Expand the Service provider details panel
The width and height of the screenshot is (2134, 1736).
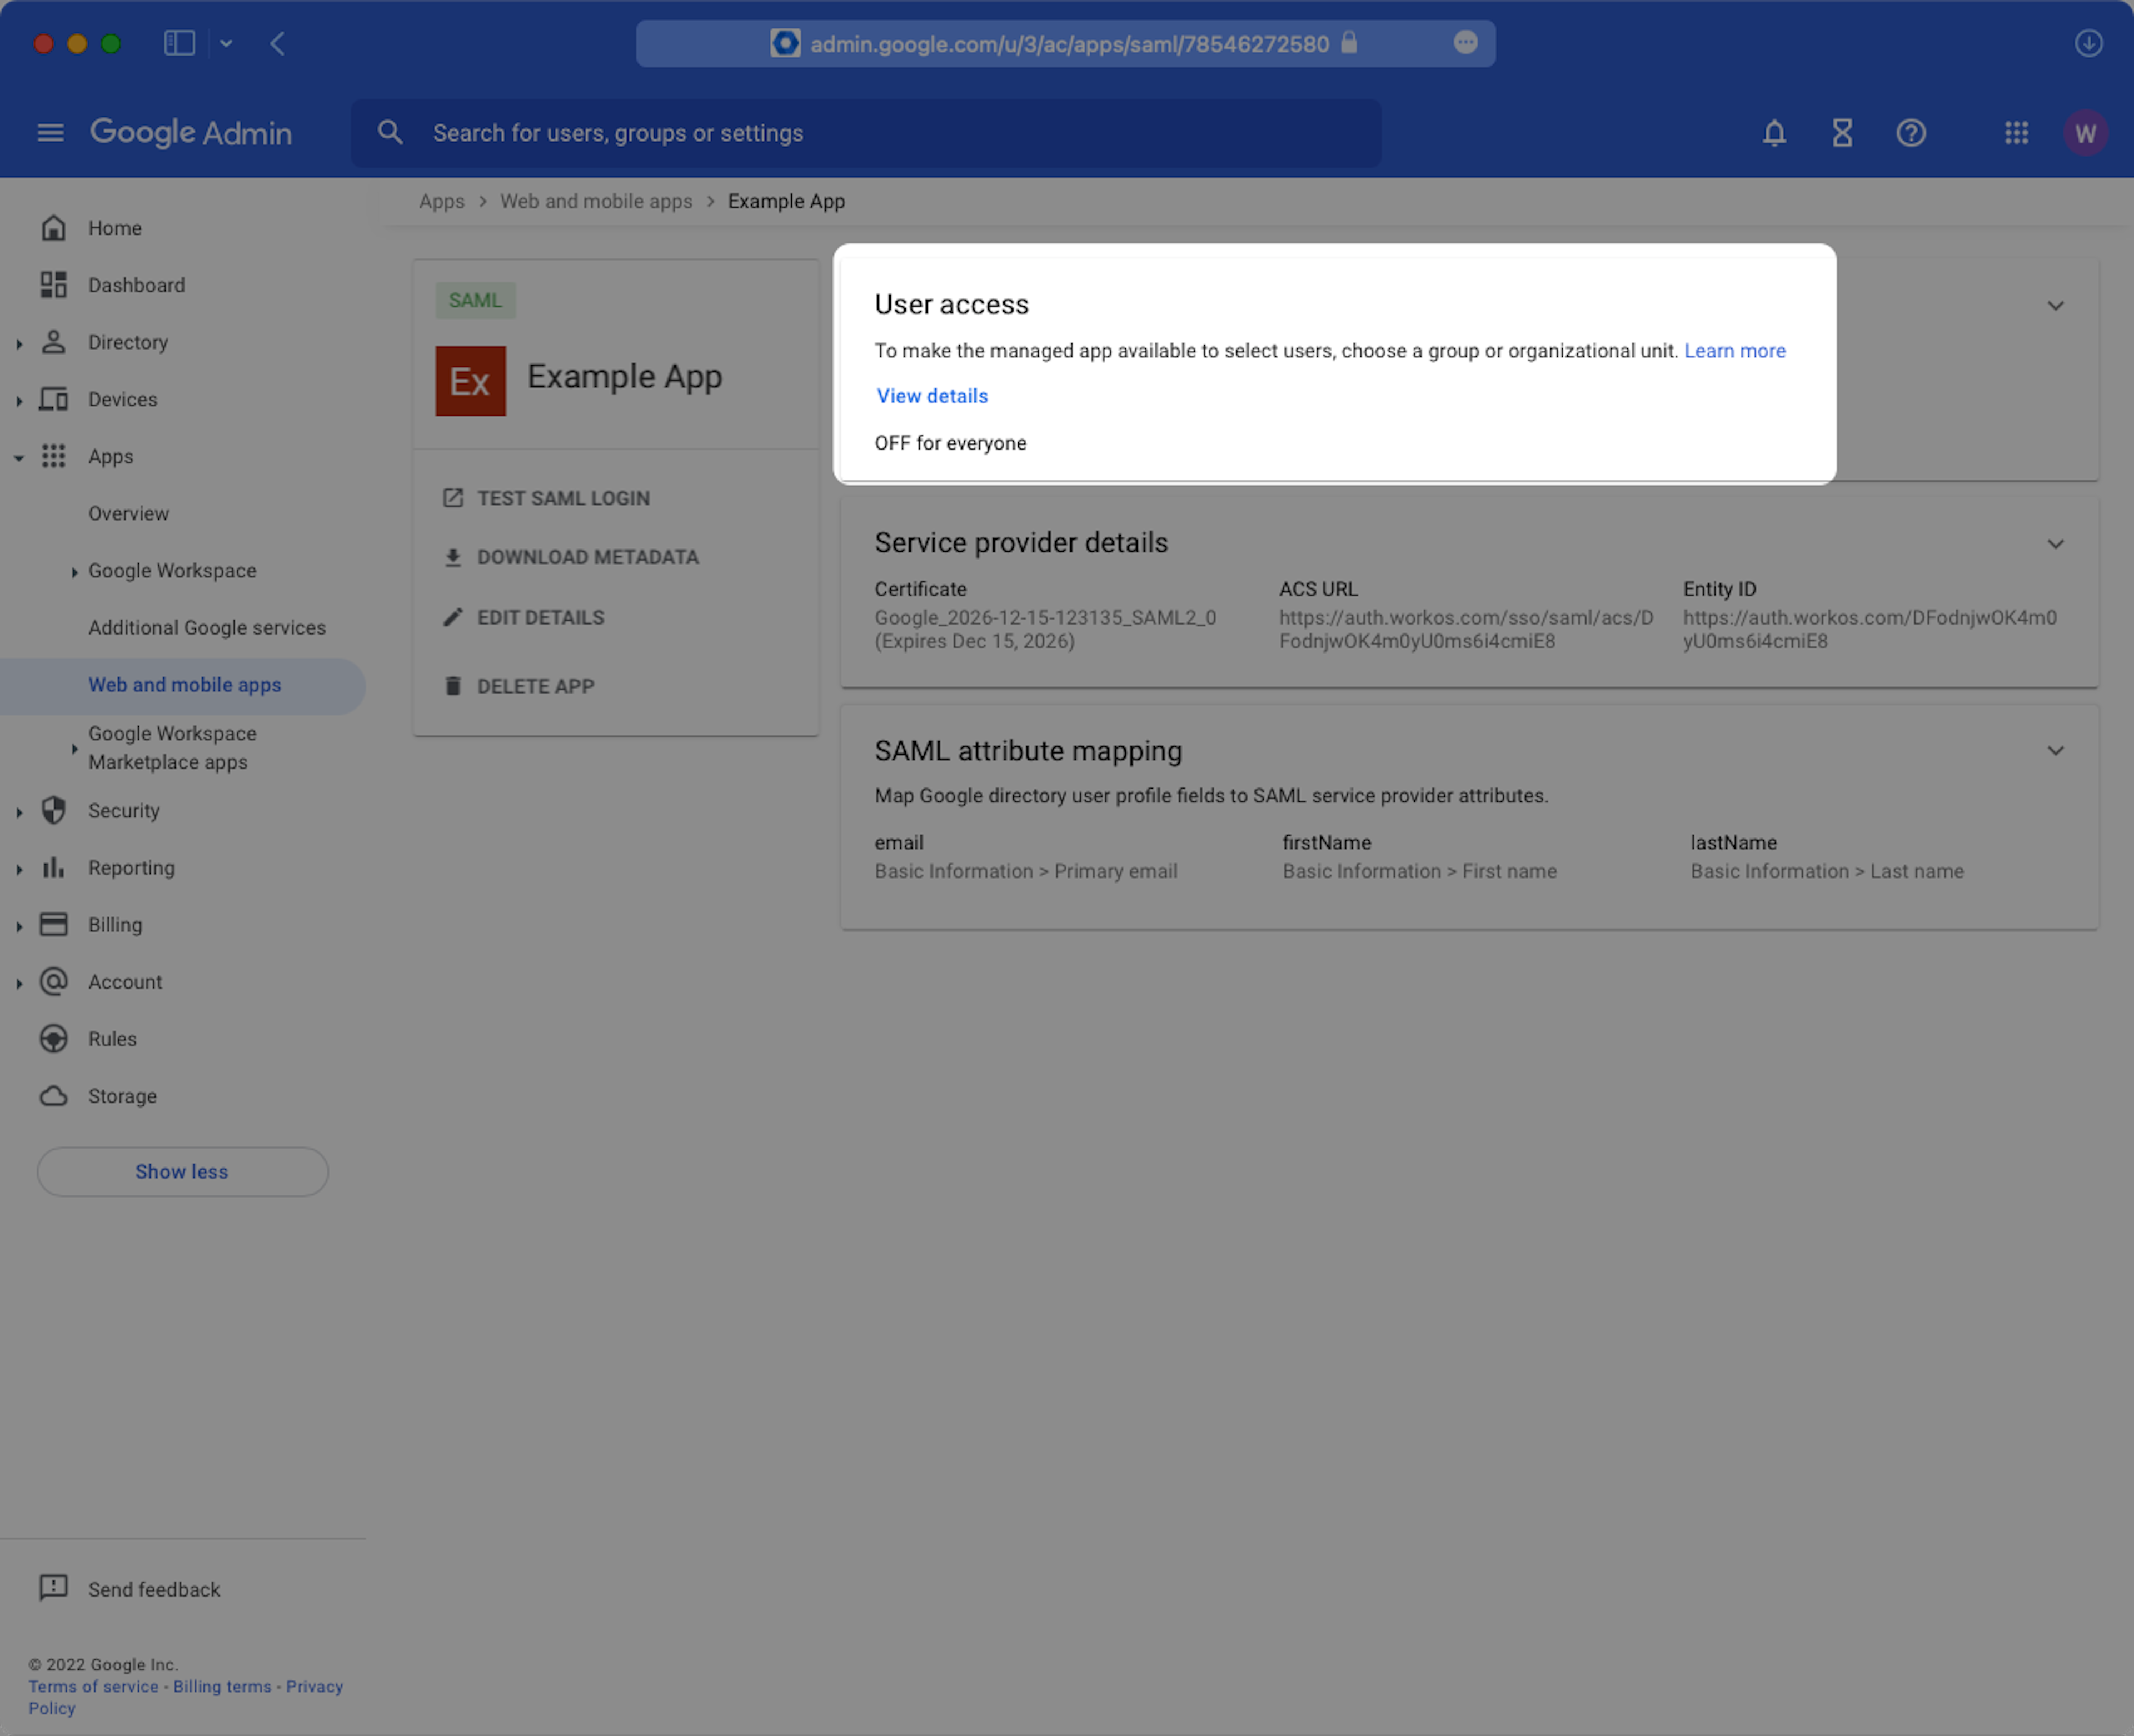[2055, 544]
